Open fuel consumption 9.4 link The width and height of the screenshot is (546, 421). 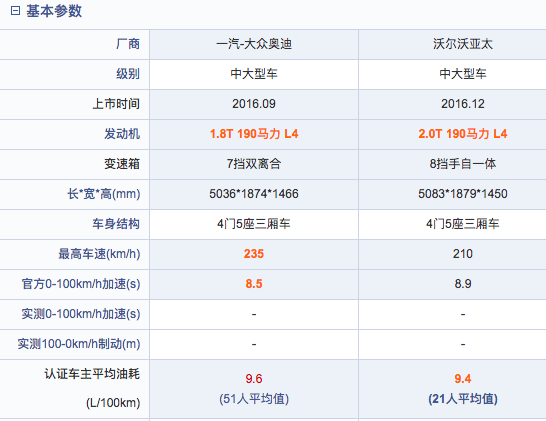point(463,379)
